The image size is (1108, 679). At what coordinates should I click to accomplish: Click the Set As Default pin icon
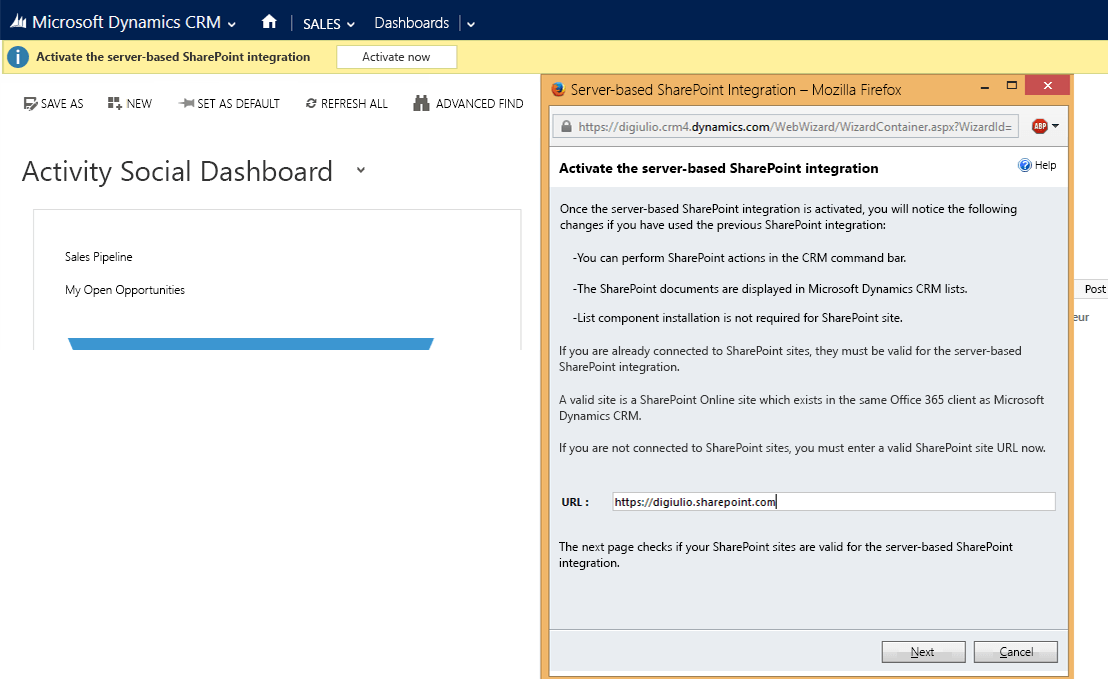point(187,104)
